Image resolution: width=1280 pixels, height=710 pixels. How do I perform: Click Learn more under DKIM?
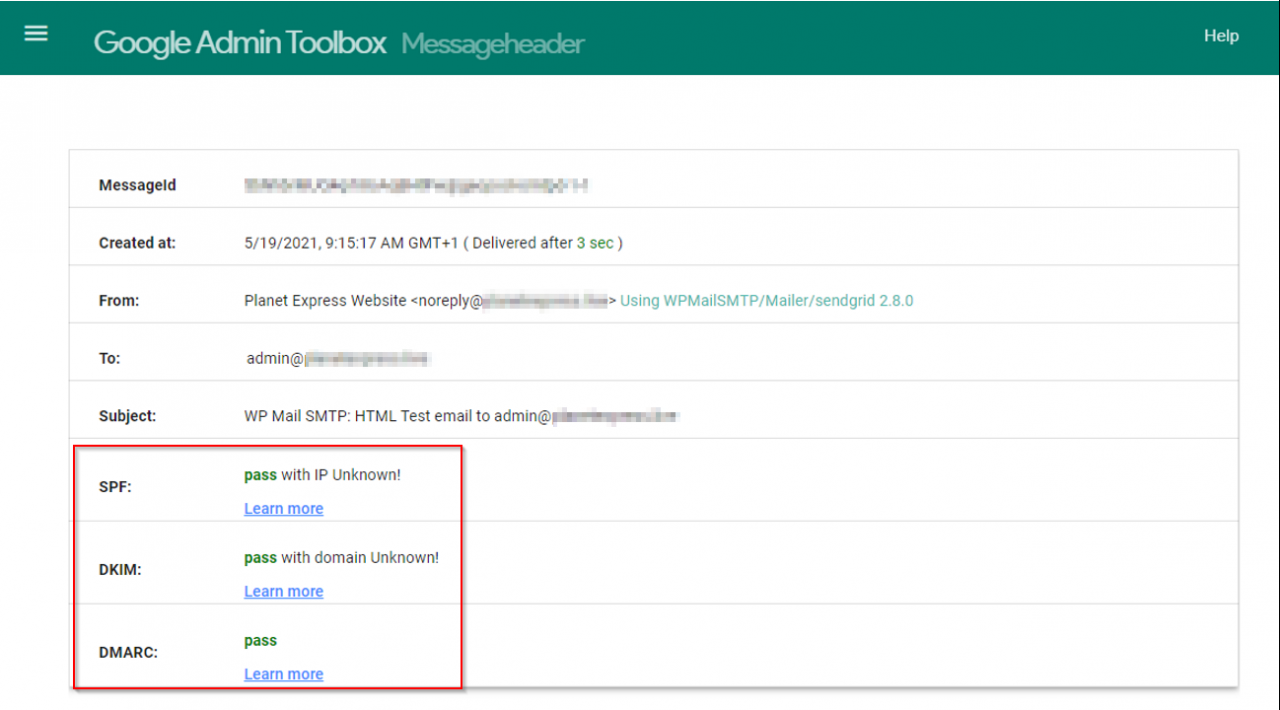(x=283, y=592)
